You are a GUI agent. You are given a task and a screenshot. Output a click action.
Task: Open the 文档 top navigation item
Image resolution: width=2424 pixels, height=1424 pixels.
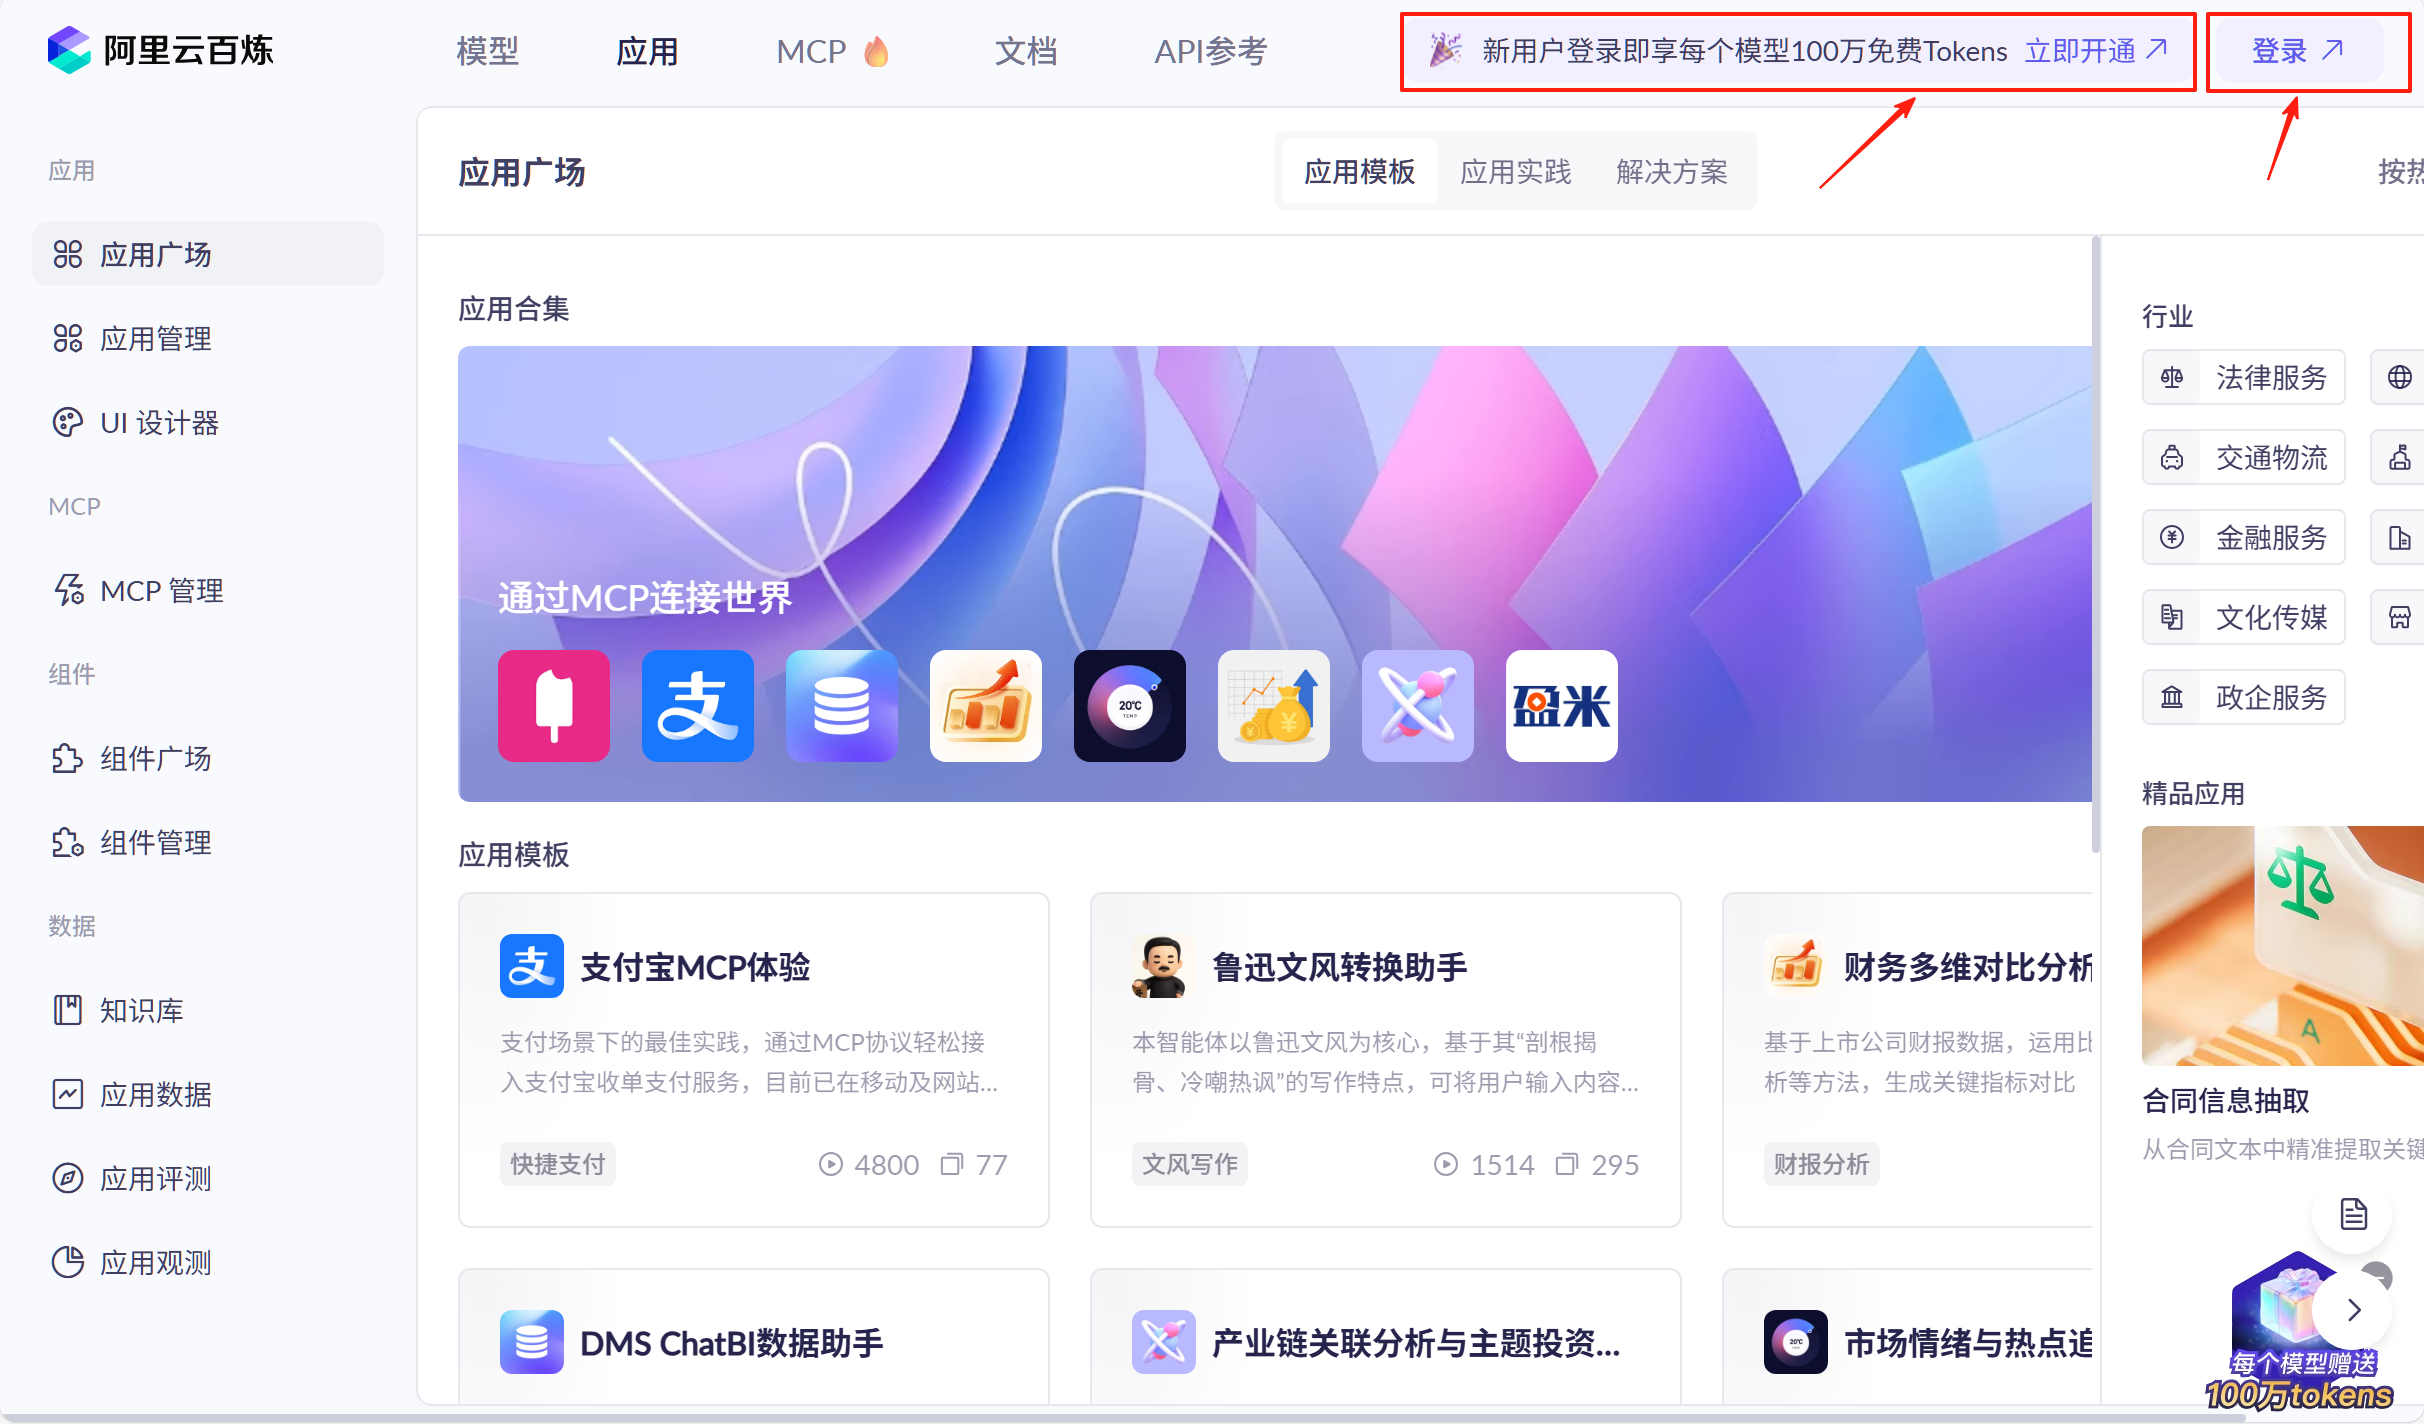[x=1026, y=50]
